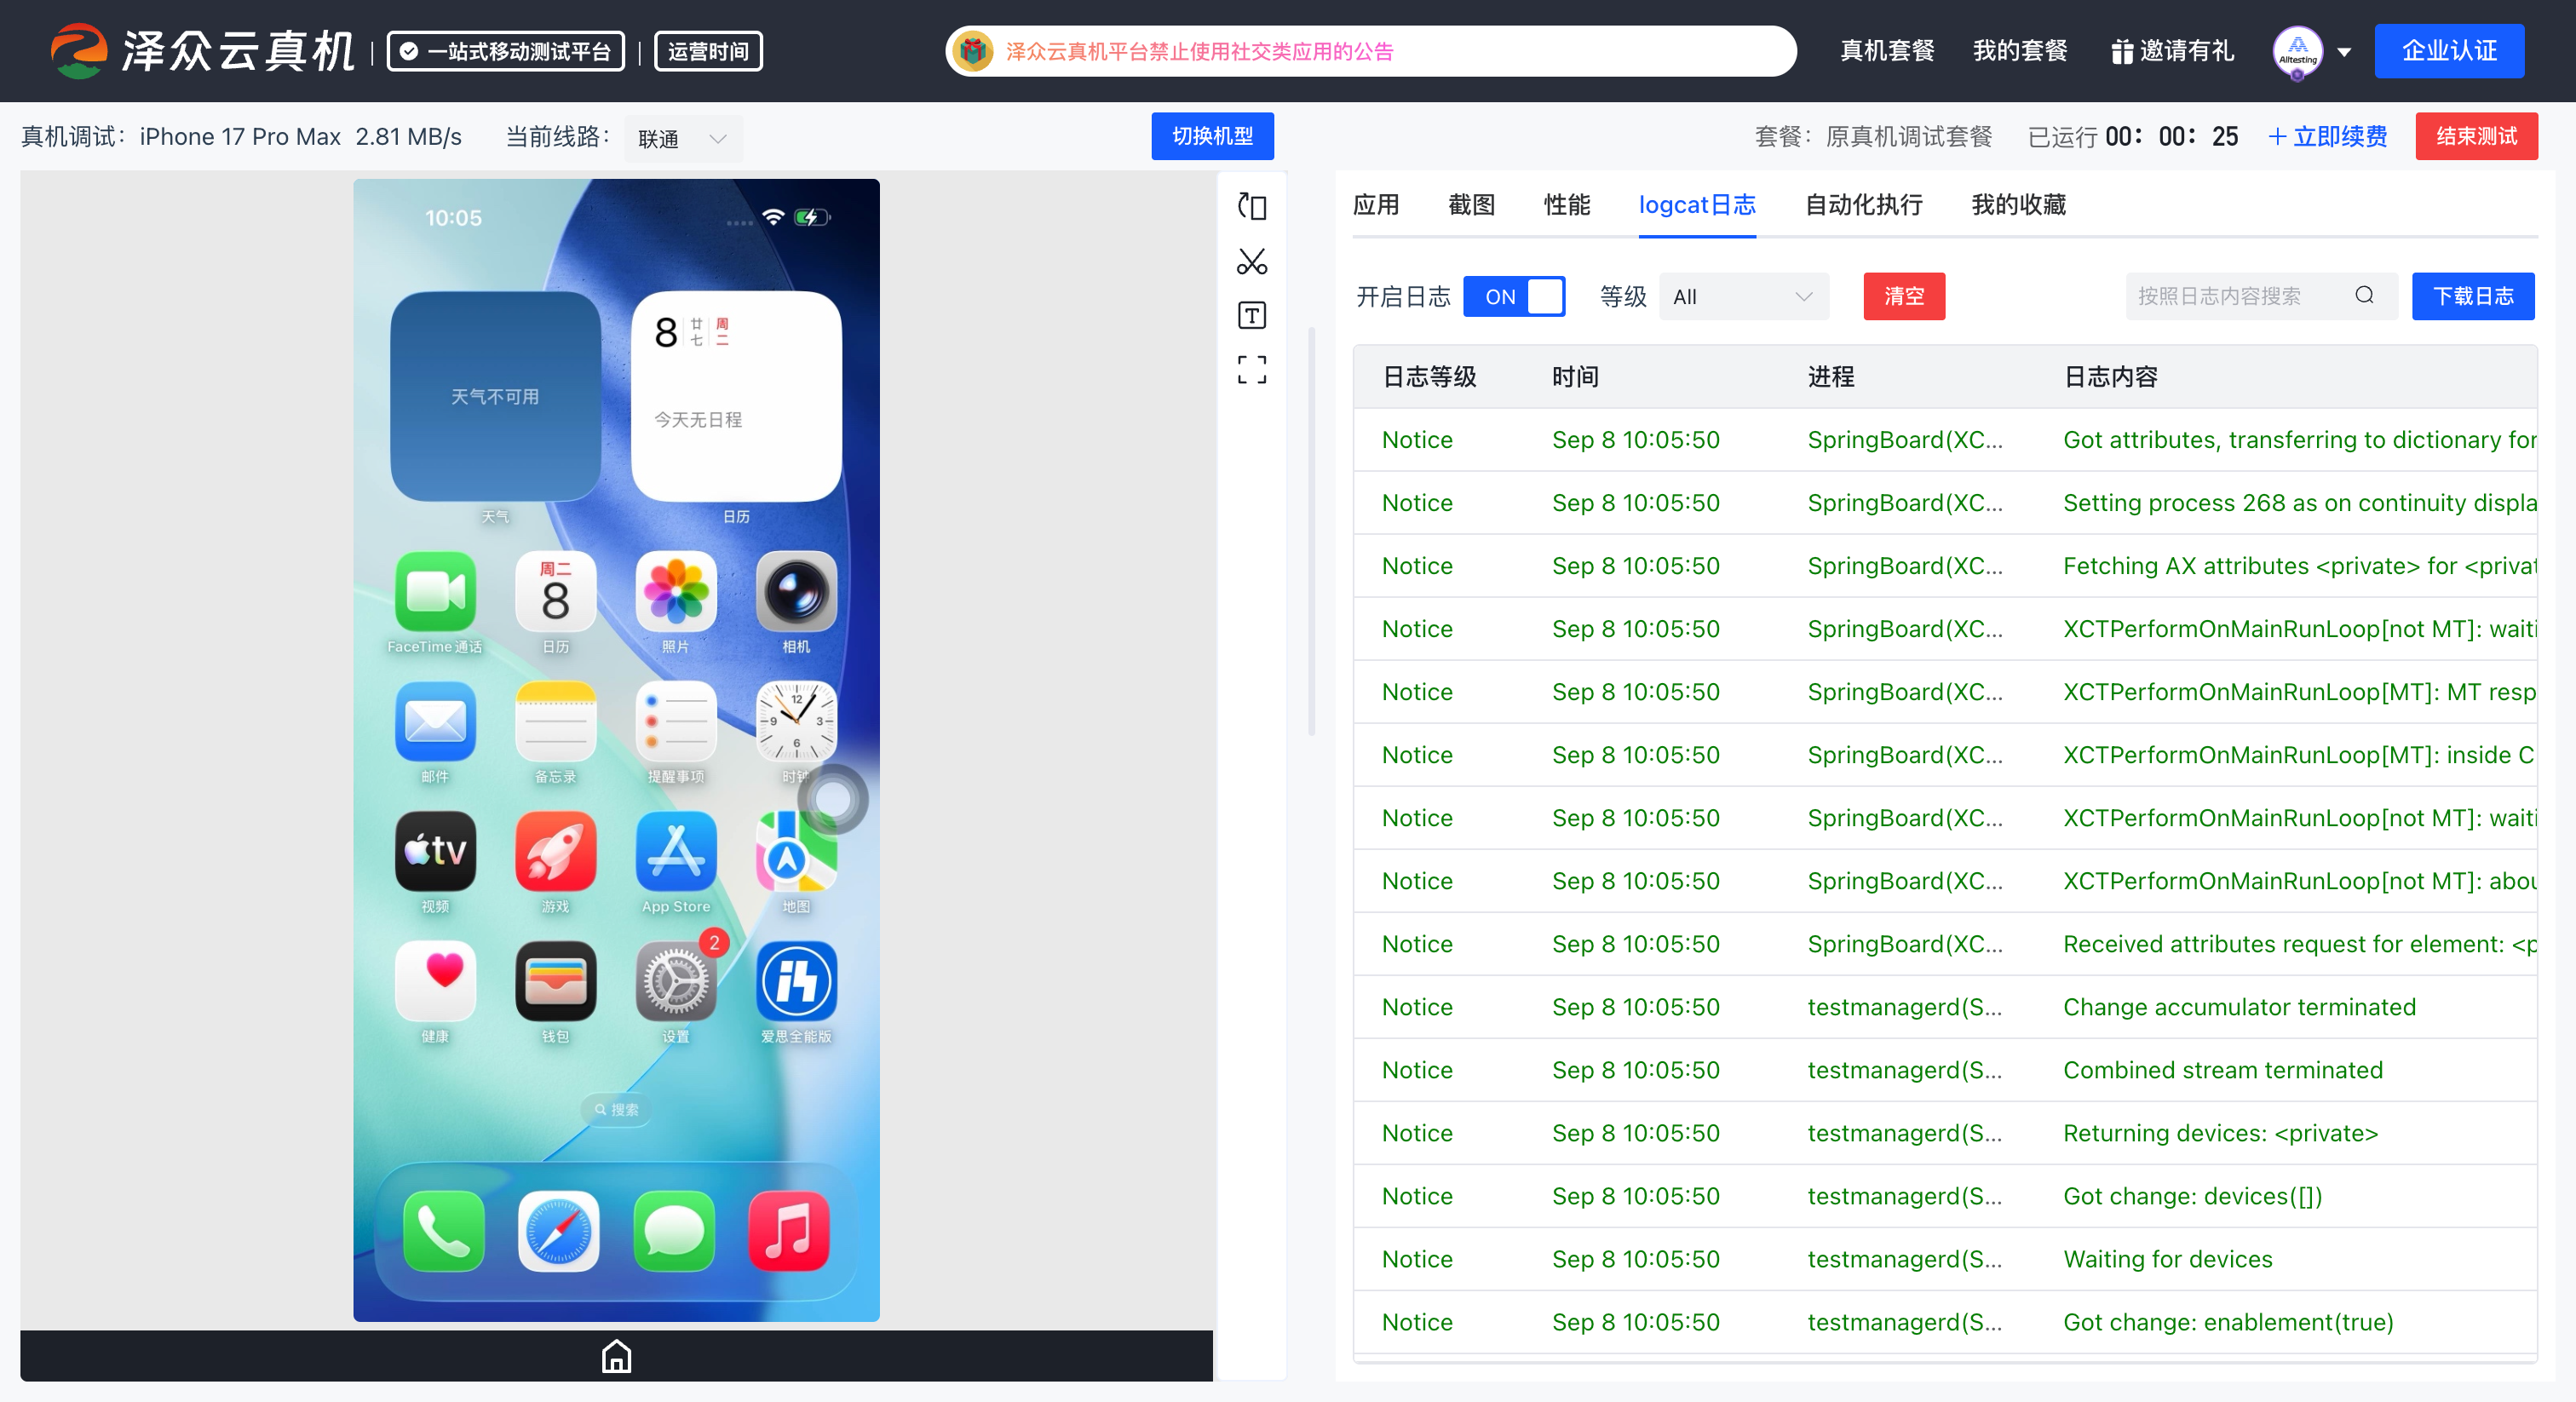Click the rotate screen icon

(1251, 206)
